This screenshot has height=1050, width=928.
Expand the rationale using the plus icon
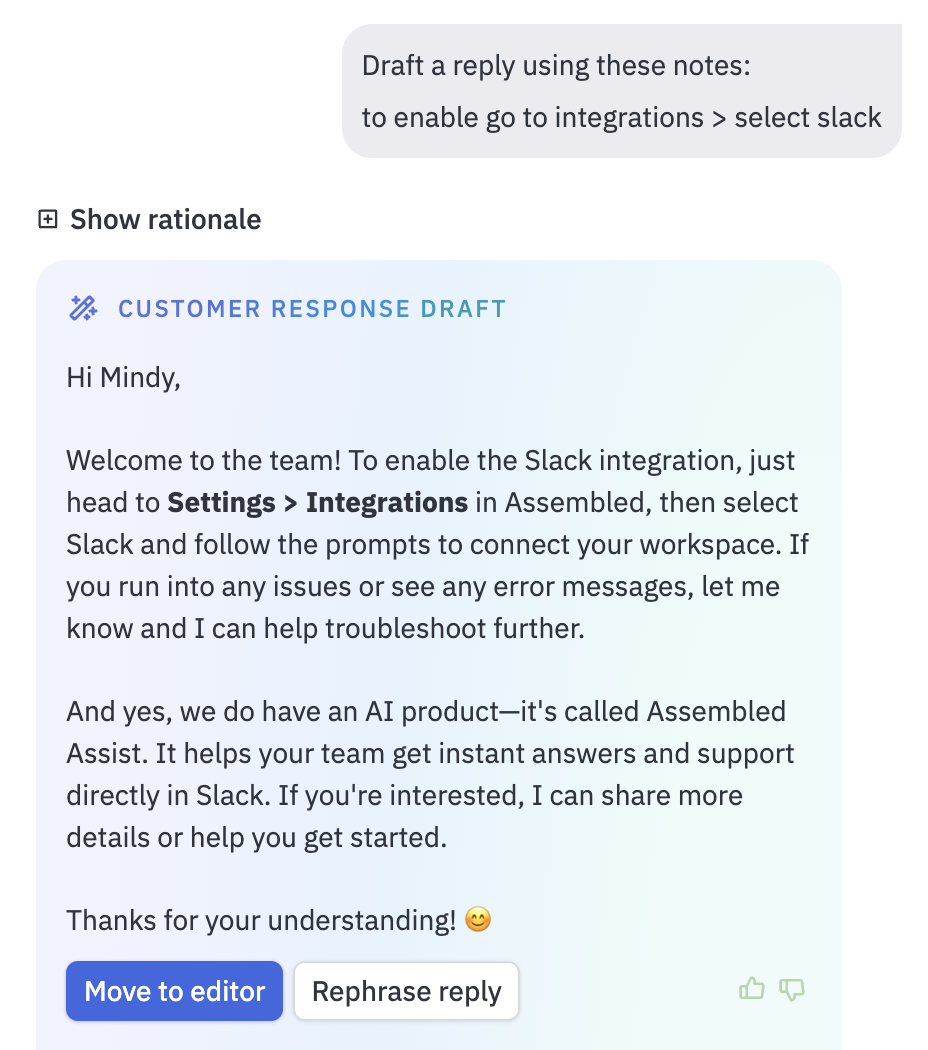point(48,219)
